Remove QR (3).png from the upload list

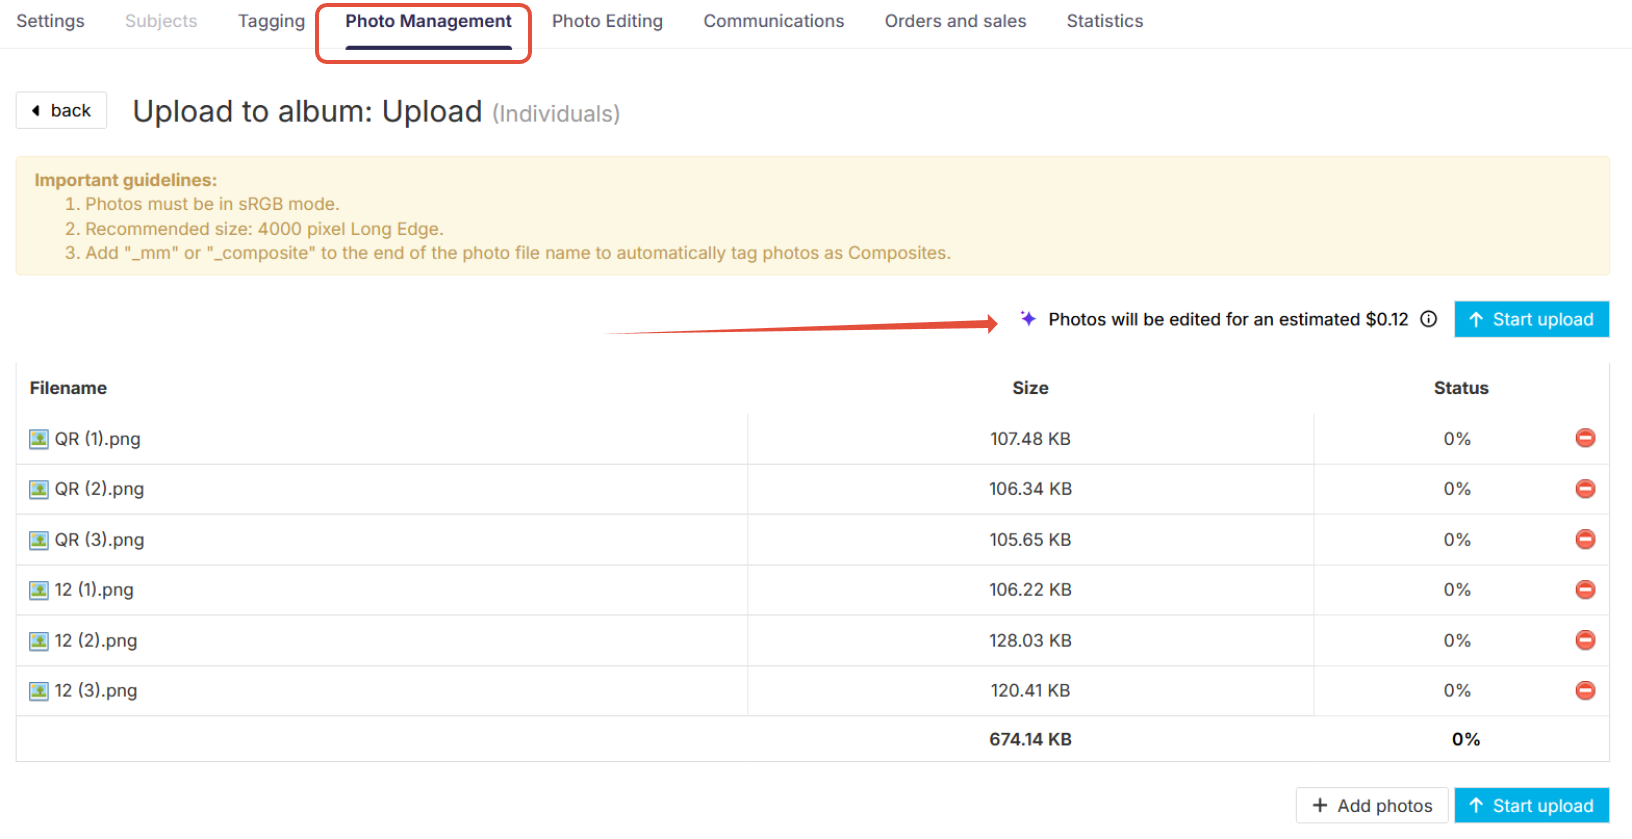click(x=1585, y=539)
